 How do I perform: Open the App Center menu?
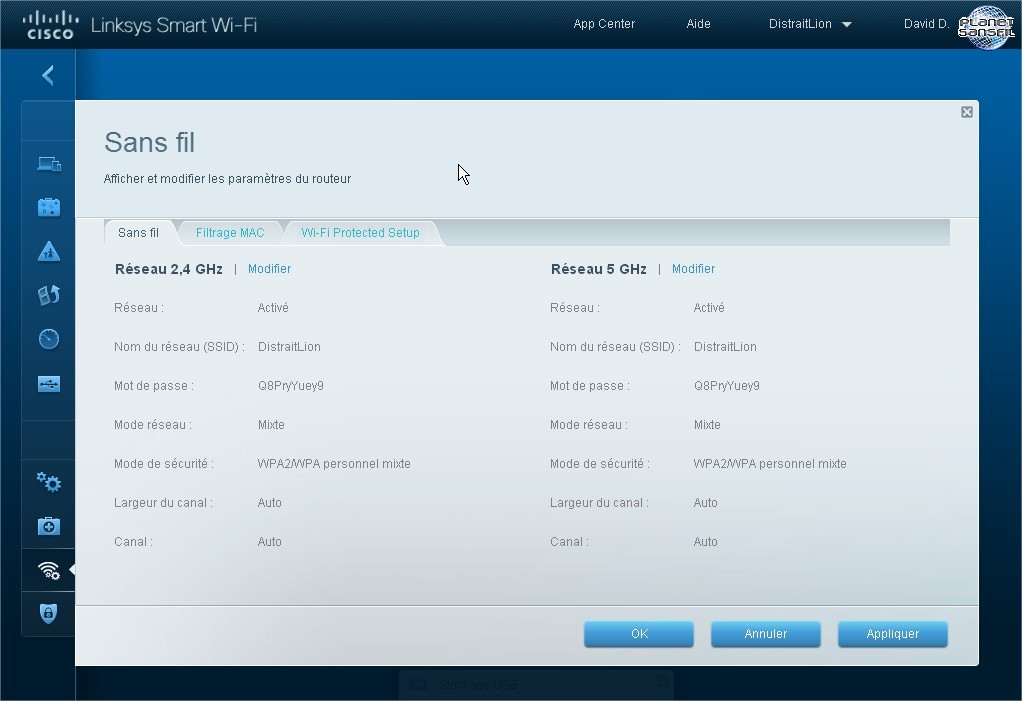(604, 23)
